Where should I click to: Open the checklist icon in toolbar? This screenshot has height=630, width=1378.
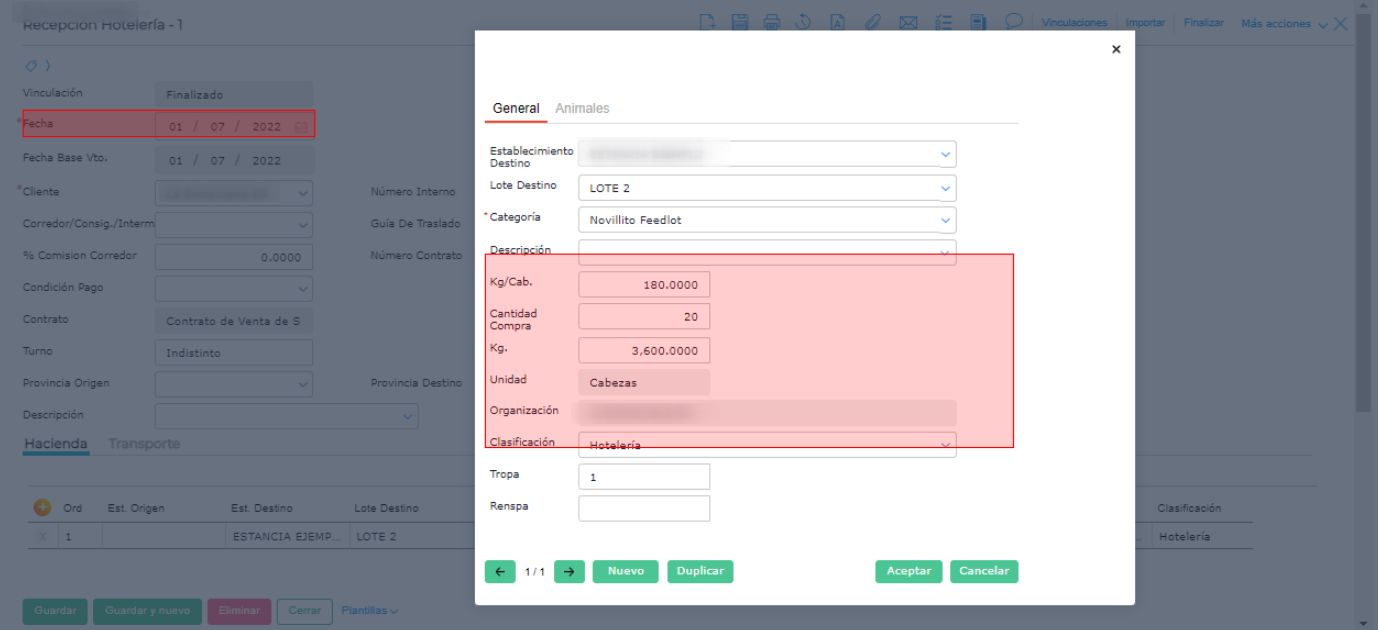[943, 22]
